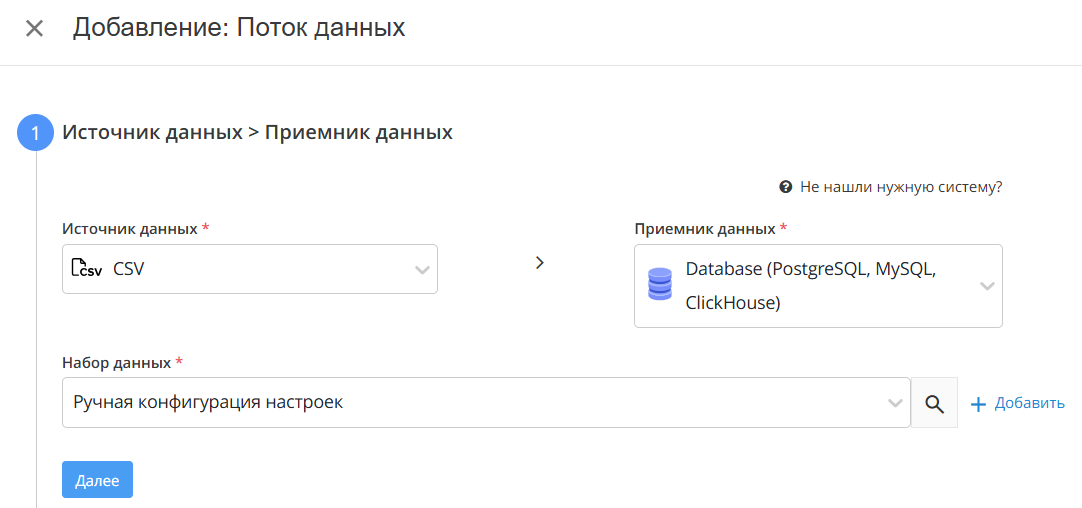Click the arrow icon between source and receiver
This screenshot has width=1082, height=508.
540,262
